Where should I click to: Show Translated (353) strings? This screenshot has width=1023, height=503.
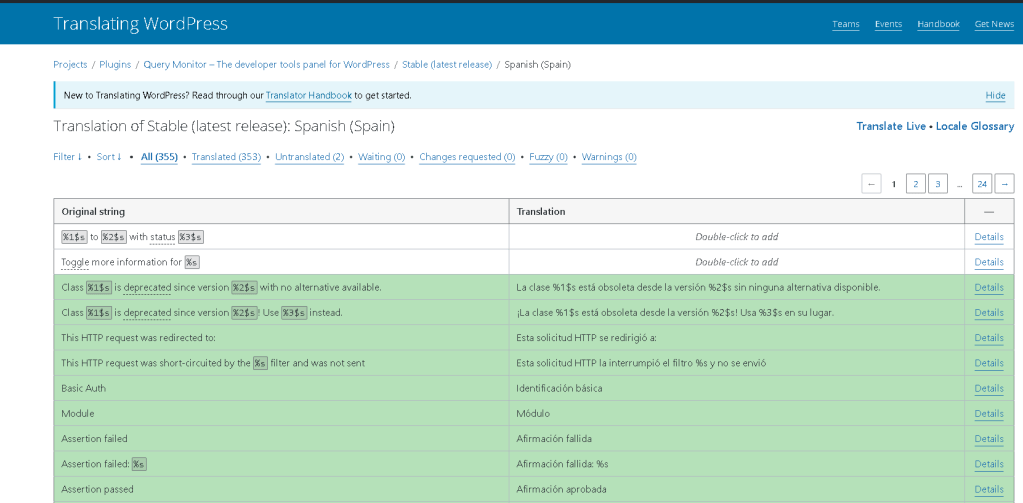pyautogui.click(x=226, y=157)
